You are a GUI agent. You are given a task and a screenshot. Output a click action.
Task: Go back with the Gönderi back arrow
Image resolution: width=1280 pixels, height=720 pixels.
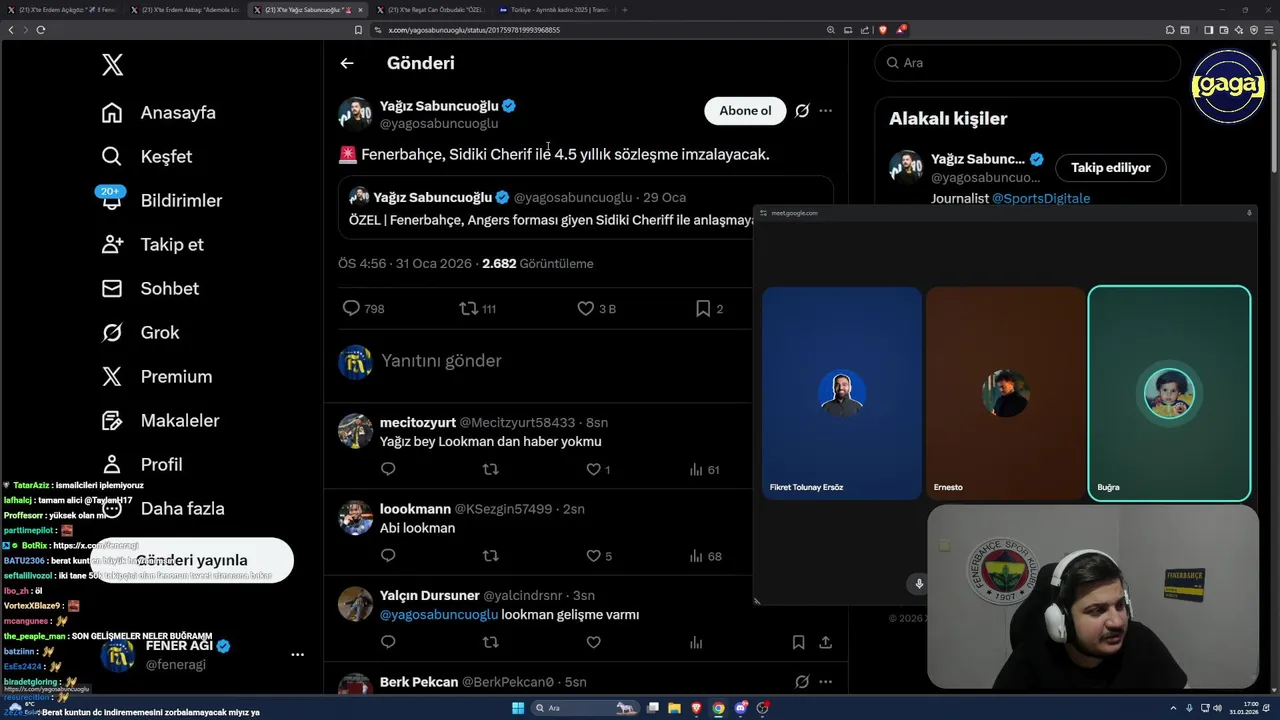[x=347, y=63]
